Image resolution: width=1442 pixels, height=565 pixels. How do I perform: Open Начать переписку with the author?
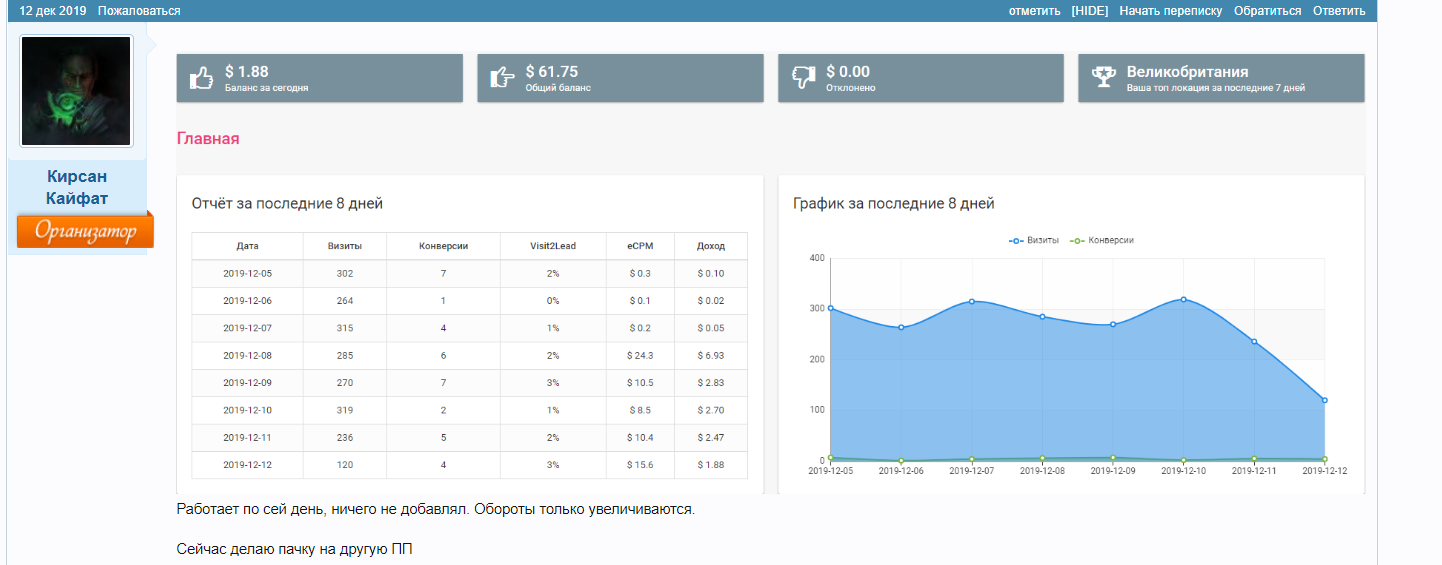tap(1170, 11)
